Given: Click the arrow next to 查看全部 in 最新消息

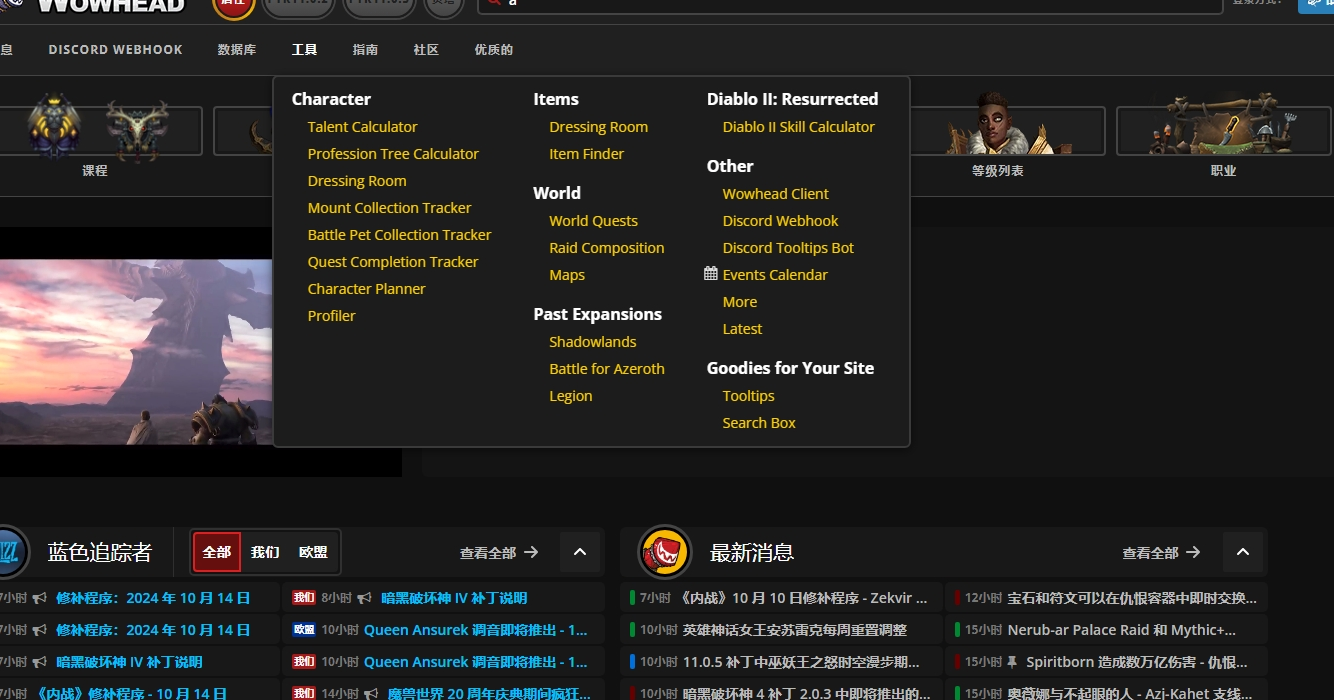Looking at the screenshot, I should [1193, 552].
